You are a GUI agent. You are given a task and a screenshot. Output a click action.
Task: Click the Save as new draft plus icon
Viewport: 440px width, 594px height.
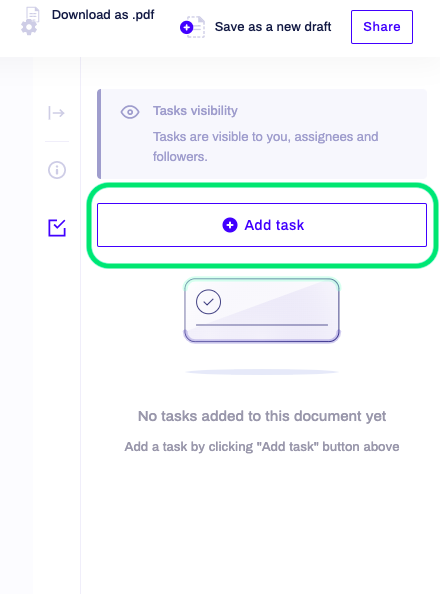pos(186,27)
